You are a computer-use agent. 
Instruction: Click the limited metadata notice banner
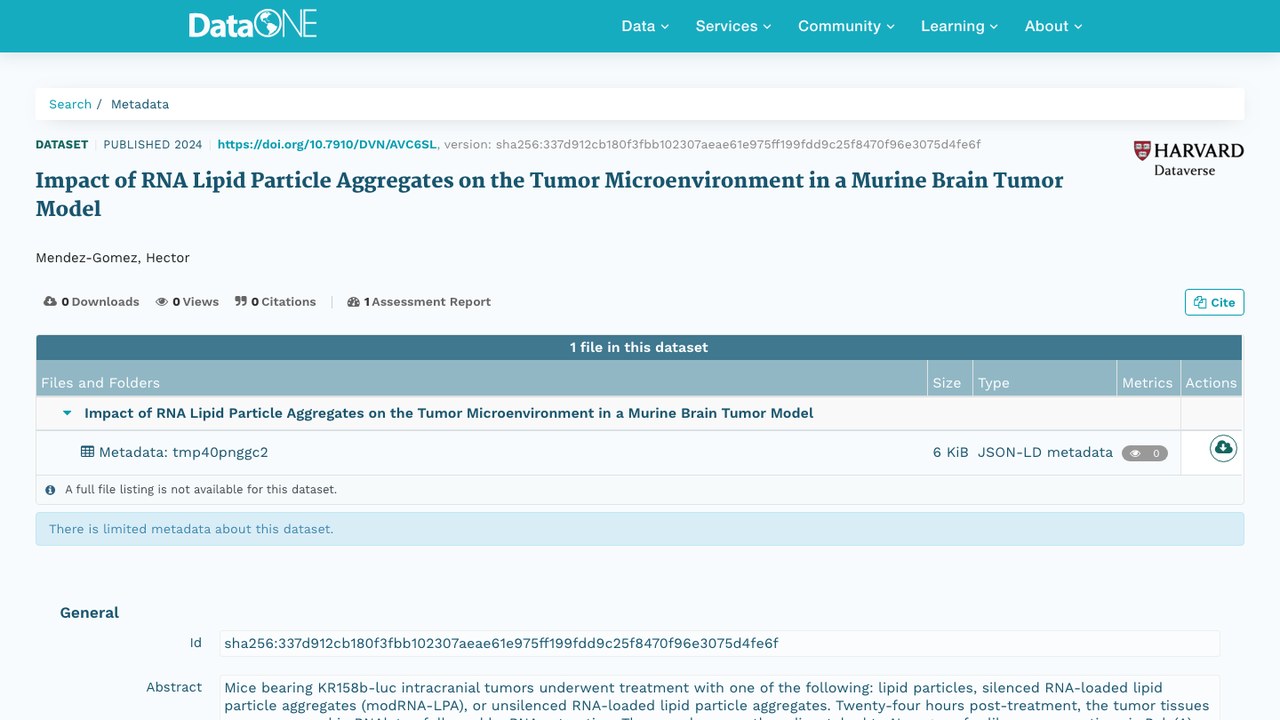[x=640, y=529]
